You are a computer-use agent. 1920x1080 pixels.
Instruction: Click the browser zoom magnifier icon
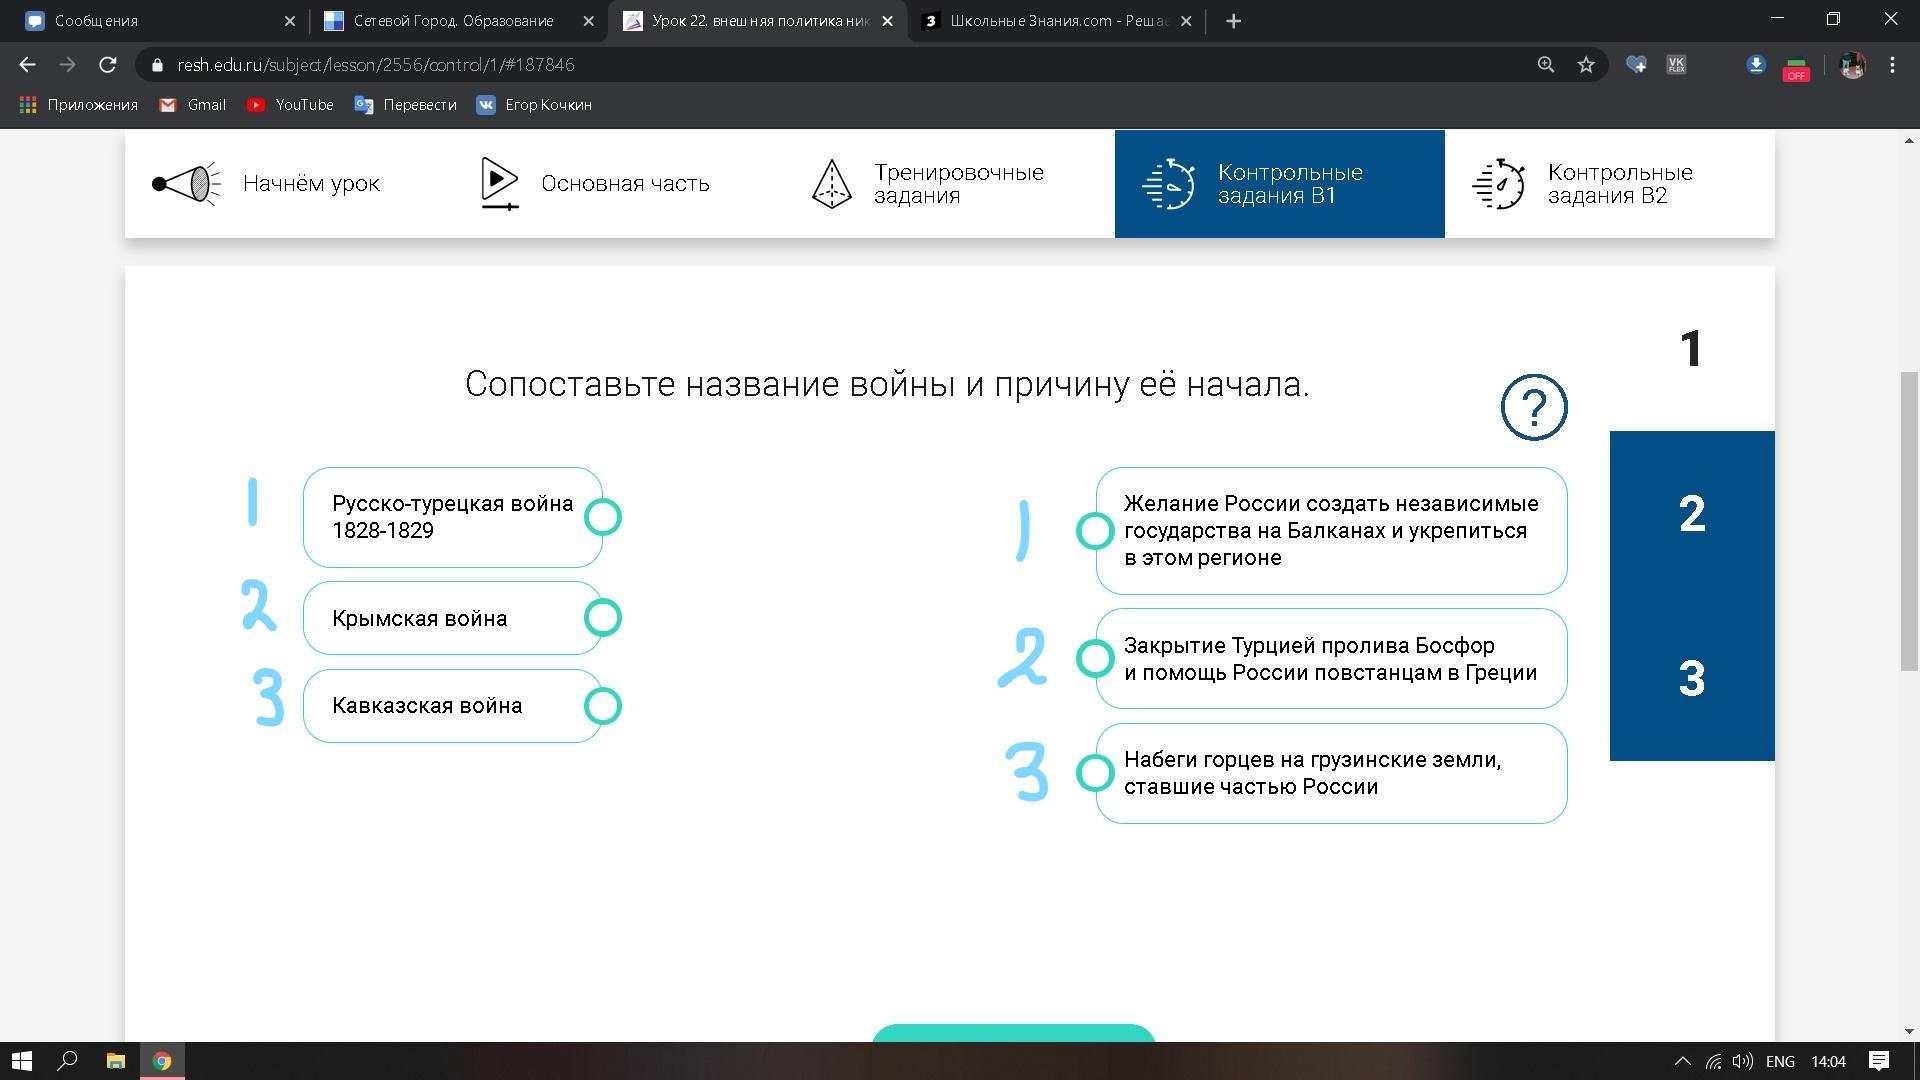(1545, 65)
